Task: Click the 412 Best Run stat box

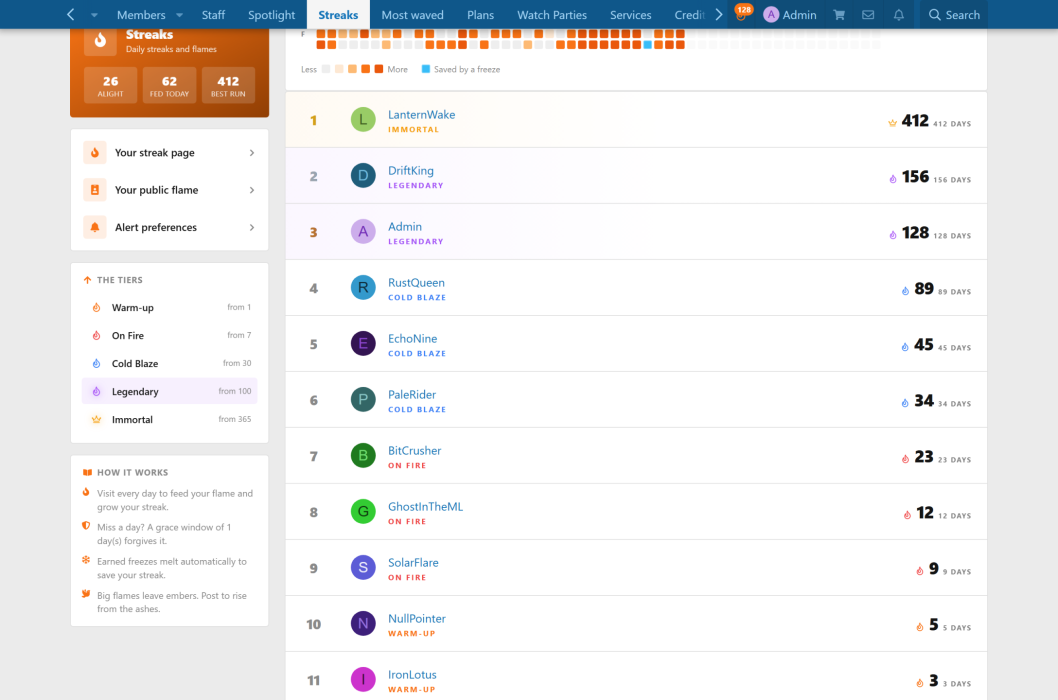Action: [228, 85]
